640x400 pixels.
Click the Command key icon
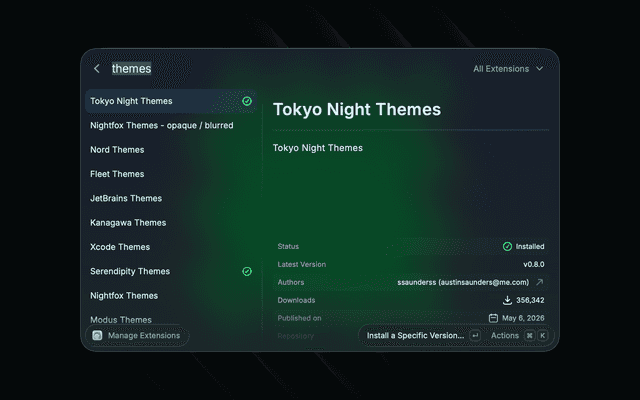click(529, 336)
